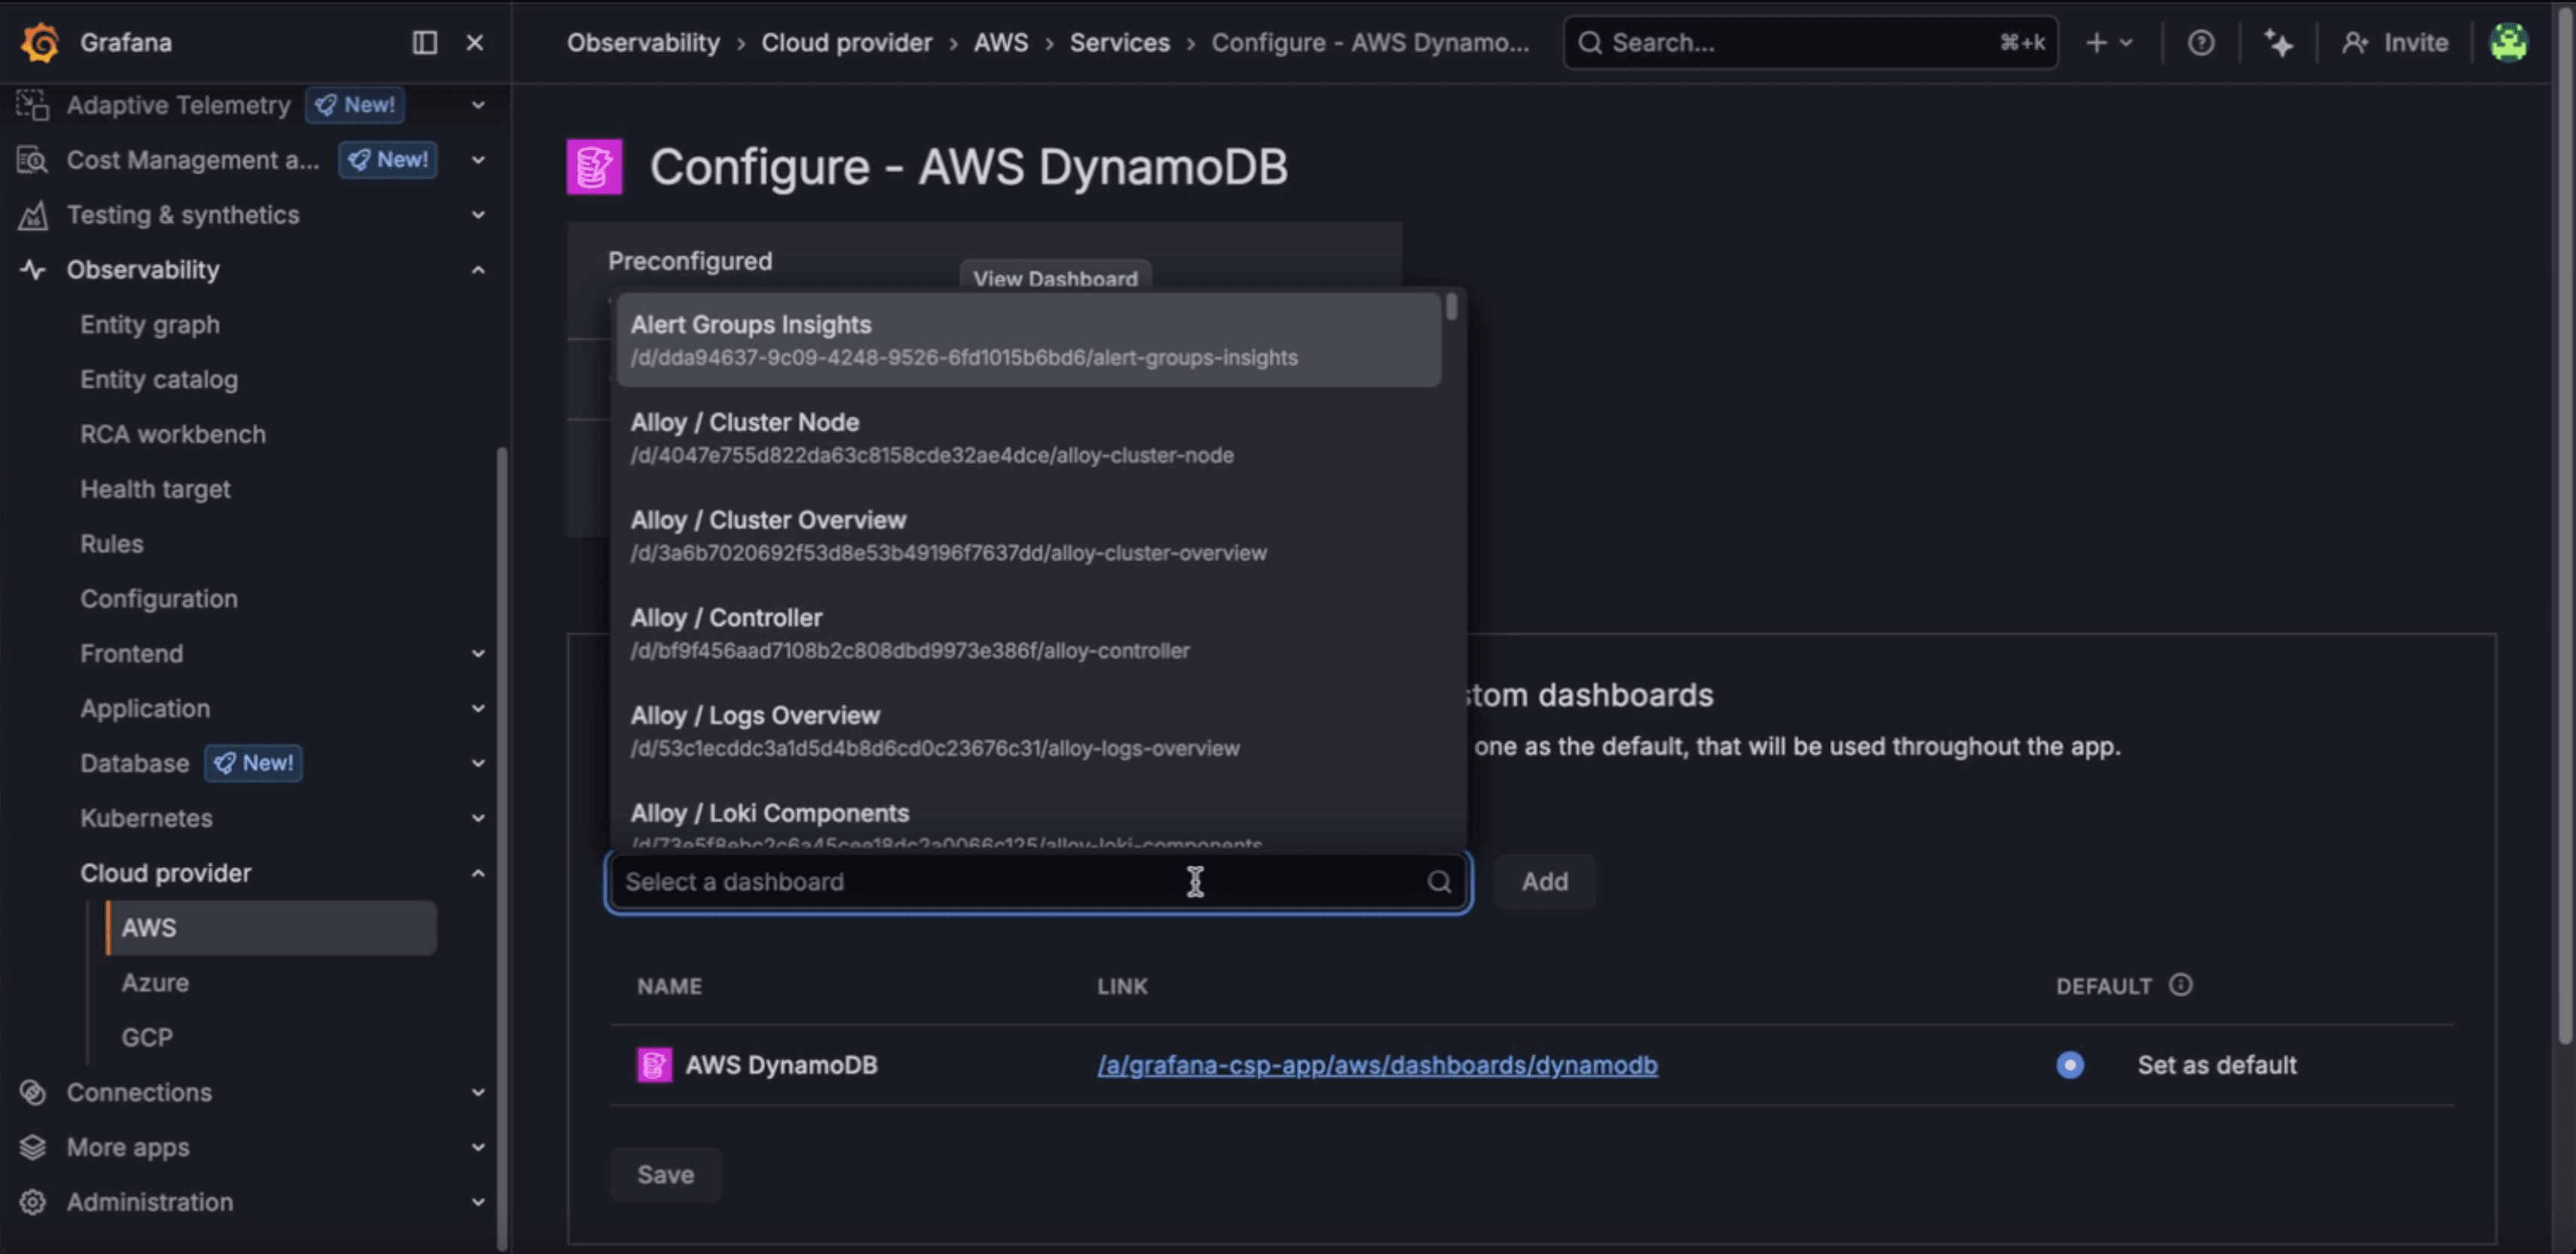Screen dimensions: 2576x1254
Task: Open the dynamodb dashboard link
Action: [1377, 1065]
